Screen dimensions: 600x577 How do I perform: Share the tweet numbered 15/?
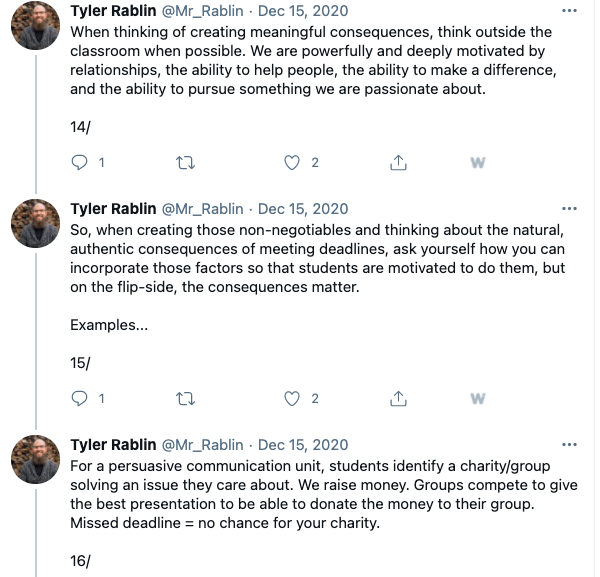[x=398, y=399]
